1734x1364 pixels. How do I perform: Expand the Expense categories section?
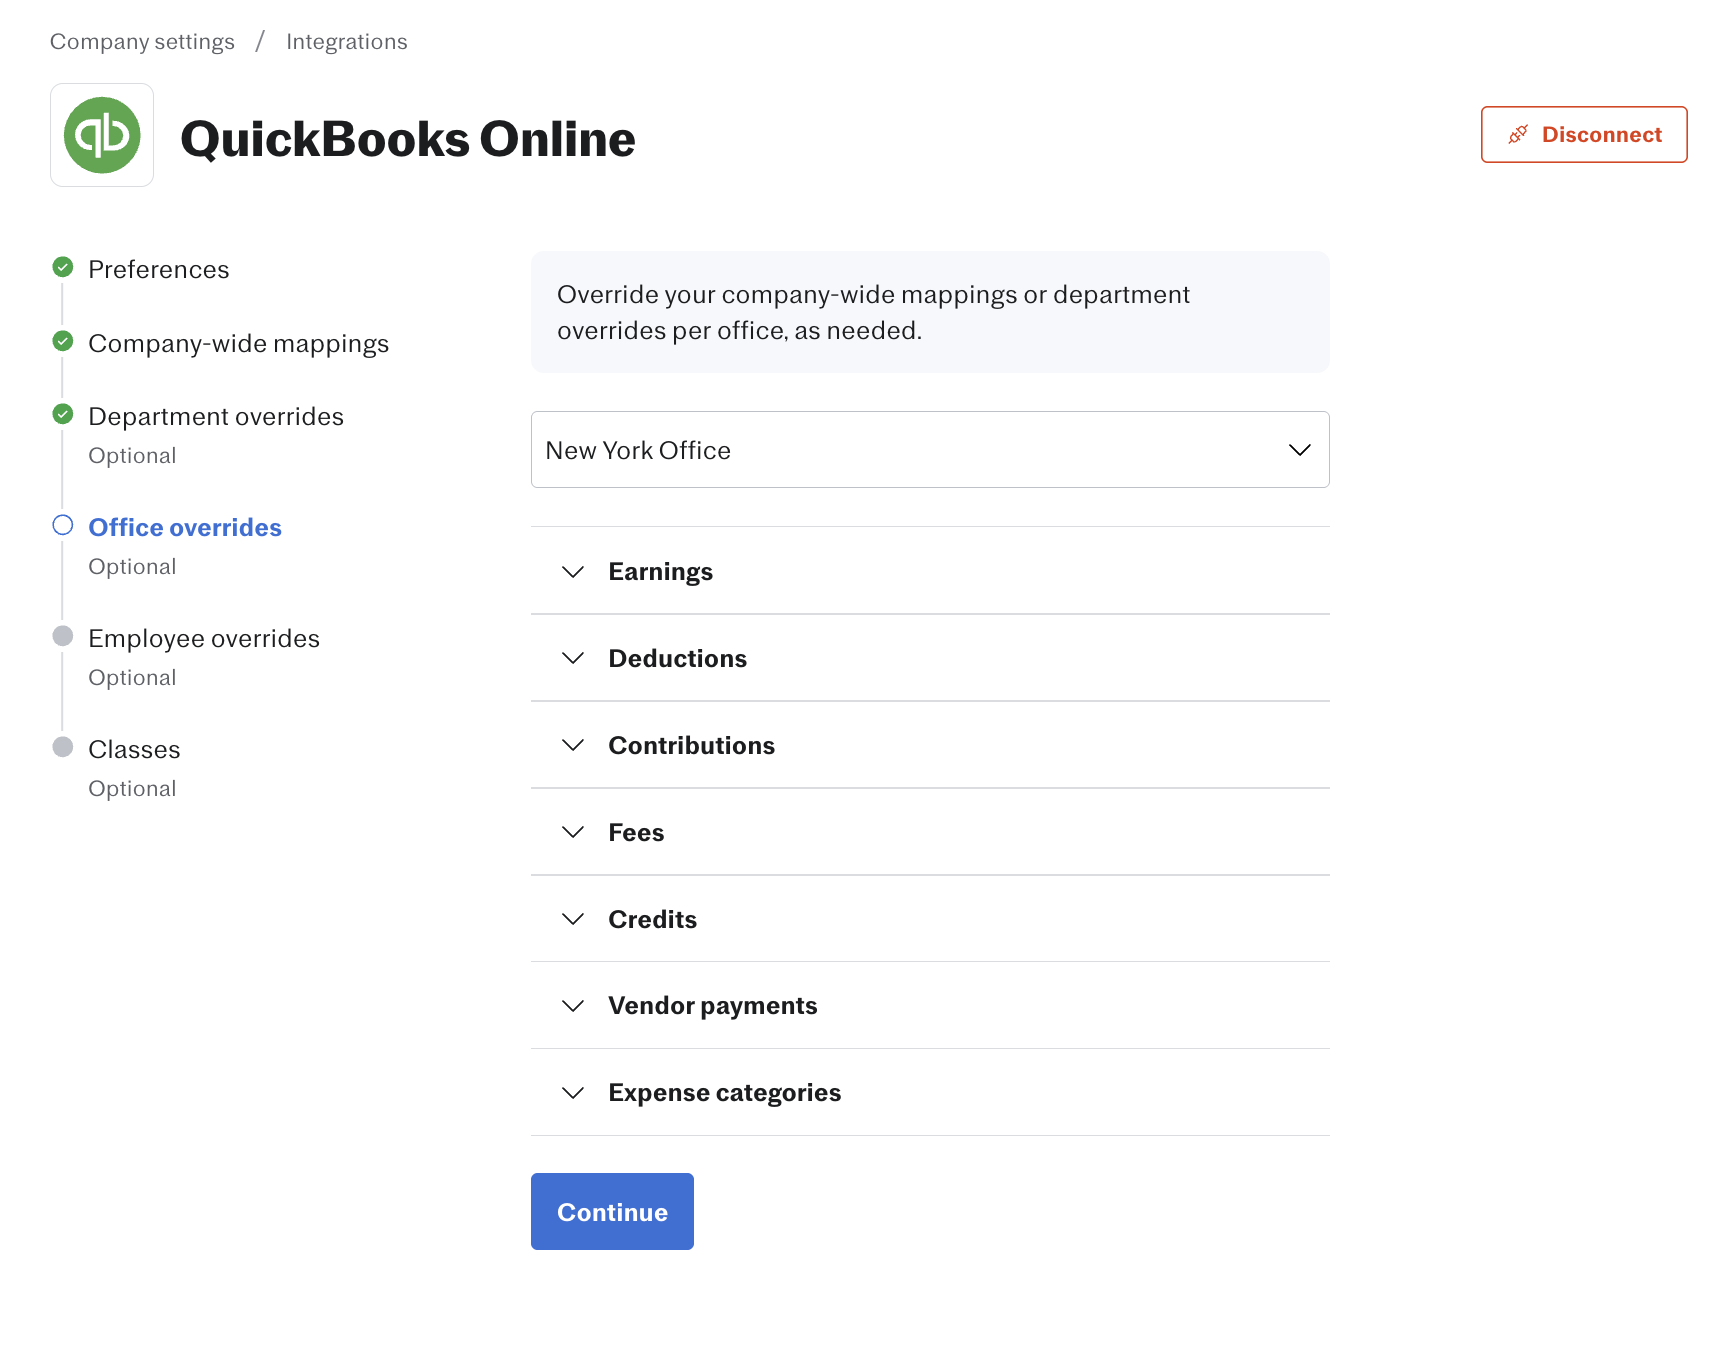[x=930, y=1092]
